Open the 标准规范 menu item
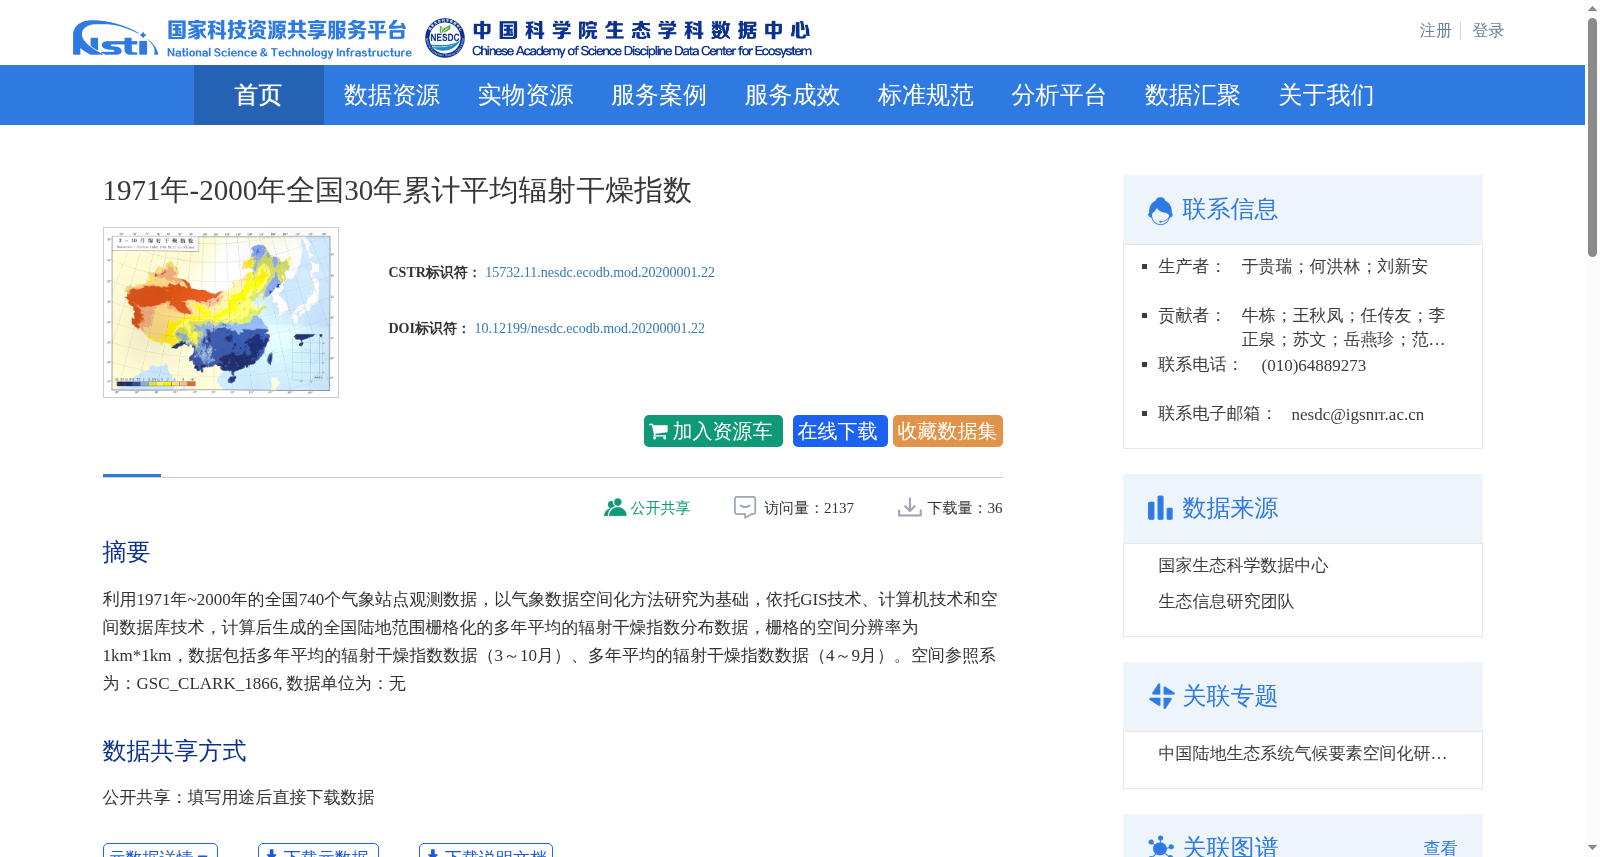1600x857 pixels. point(926,95)
